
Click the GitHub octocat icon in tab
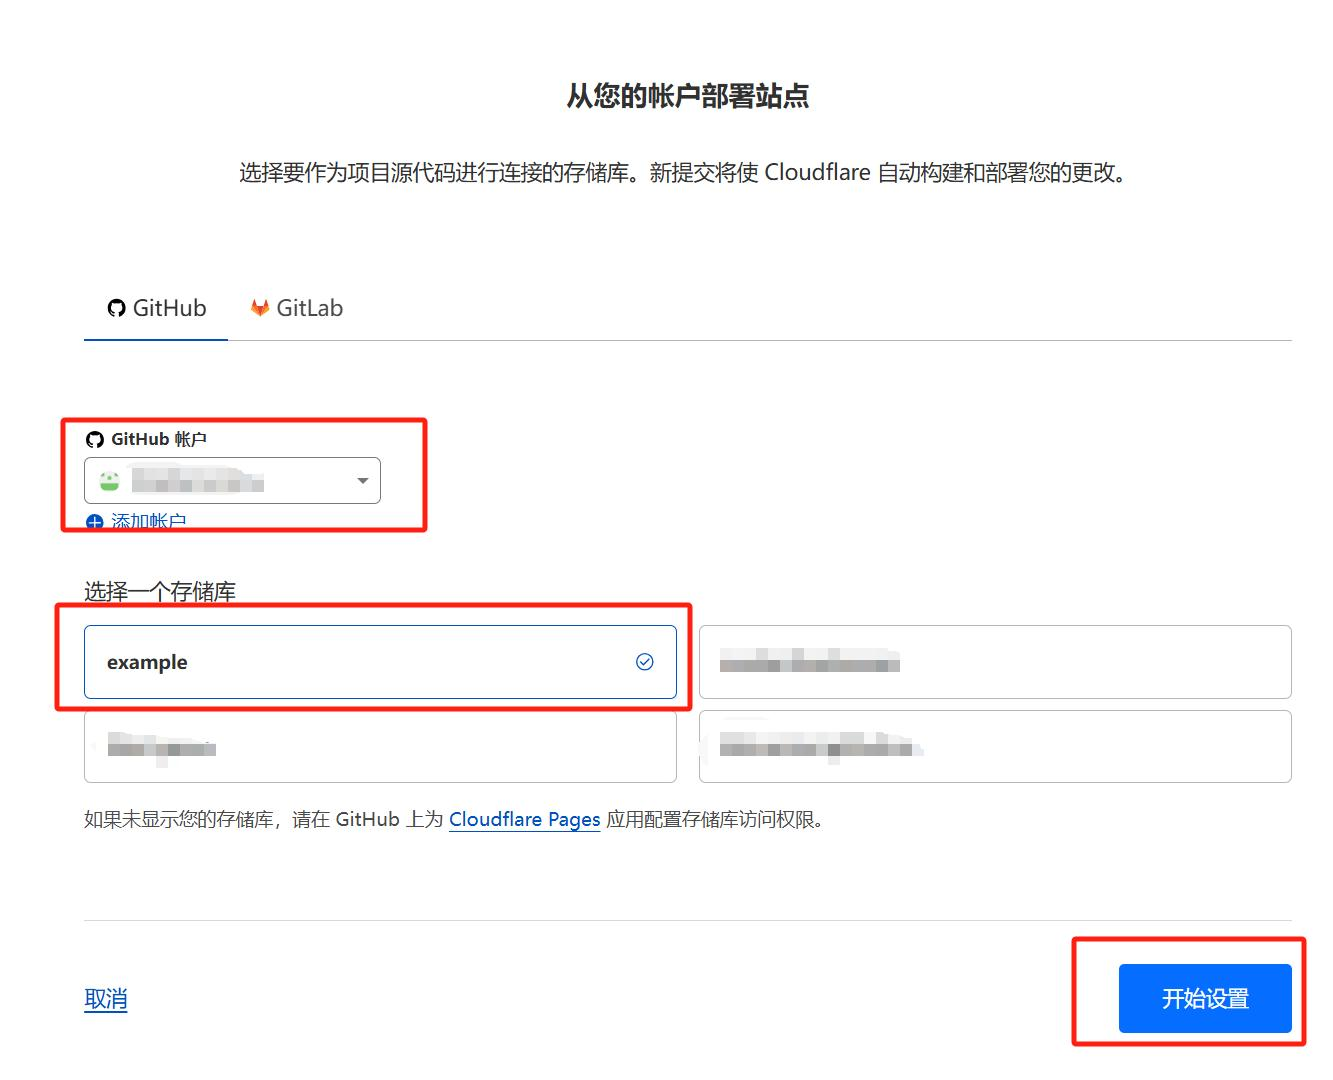pyautogui.click(x=117, y=308)
